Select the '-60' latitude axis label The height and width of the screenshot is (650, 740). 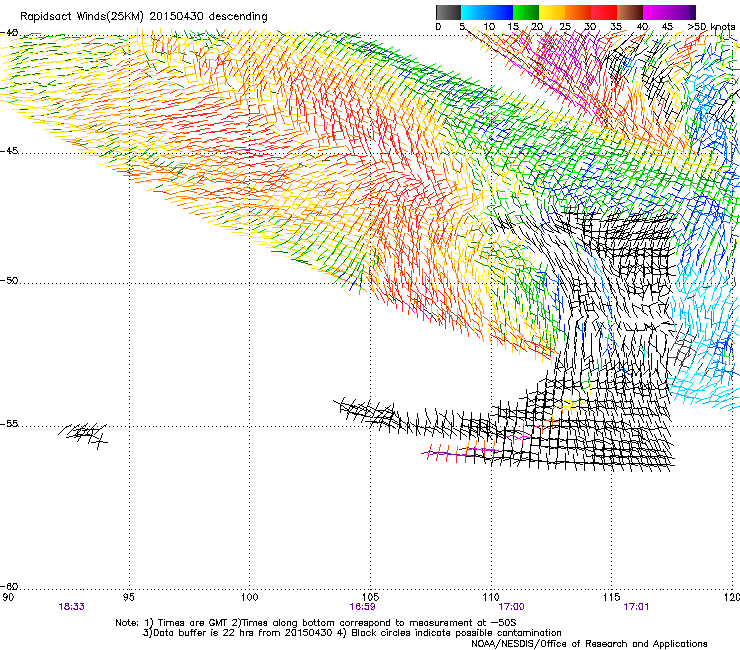[9, 586]
